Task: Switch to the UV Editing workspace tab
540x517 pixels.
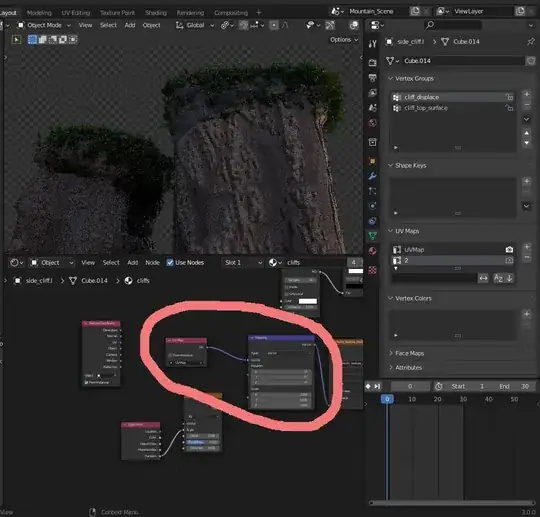Action: (x=76, y=13)
